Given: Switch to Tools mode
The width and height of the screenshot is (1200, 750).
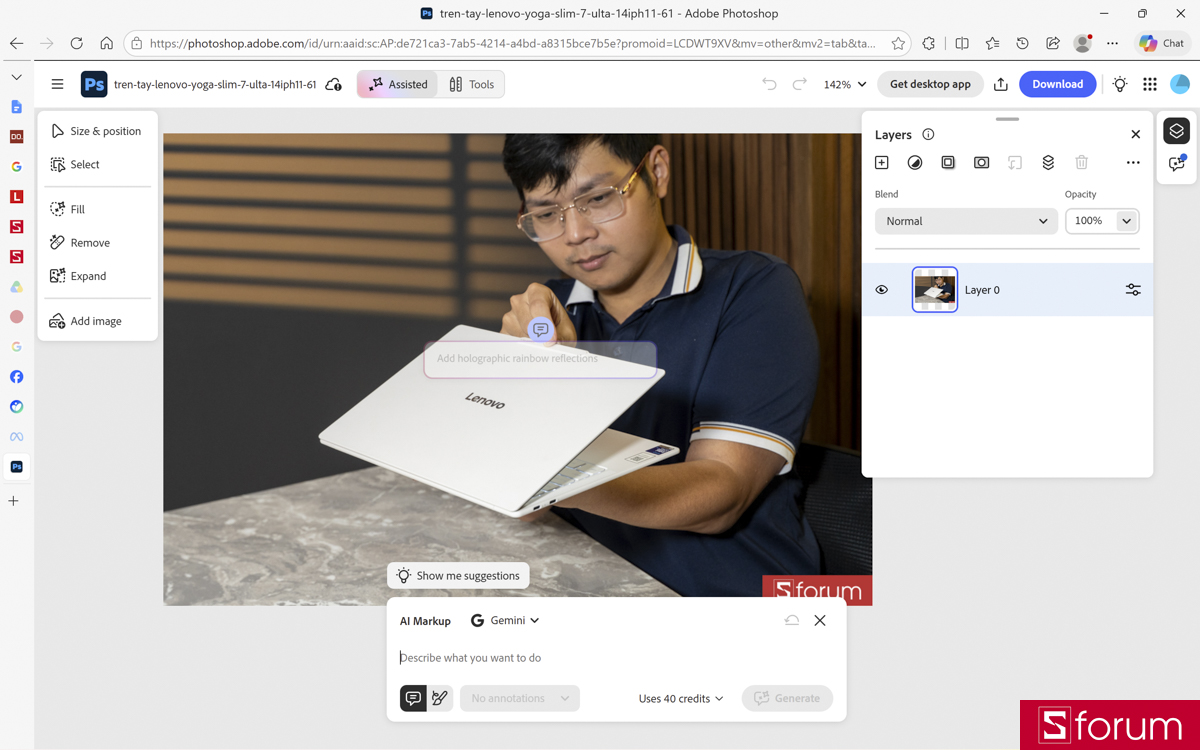Looking at the screenshot, I should [x=471, y=84].
